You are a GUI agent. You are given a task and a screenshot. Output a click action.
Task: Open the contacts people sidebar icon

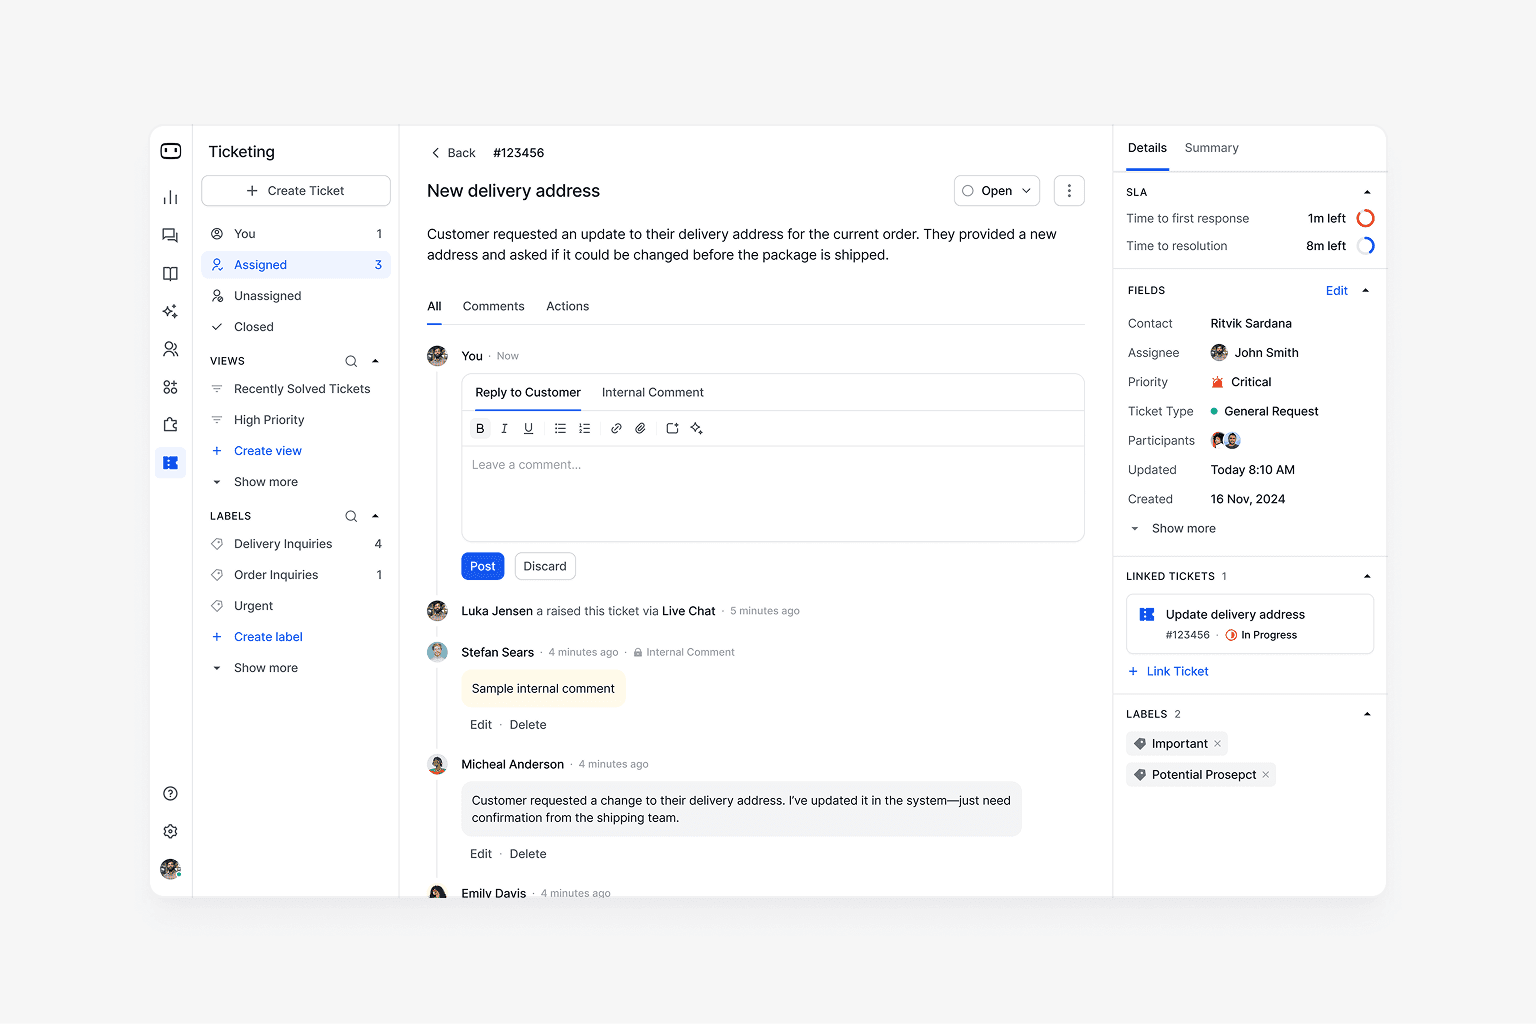[x=170, y=349]
